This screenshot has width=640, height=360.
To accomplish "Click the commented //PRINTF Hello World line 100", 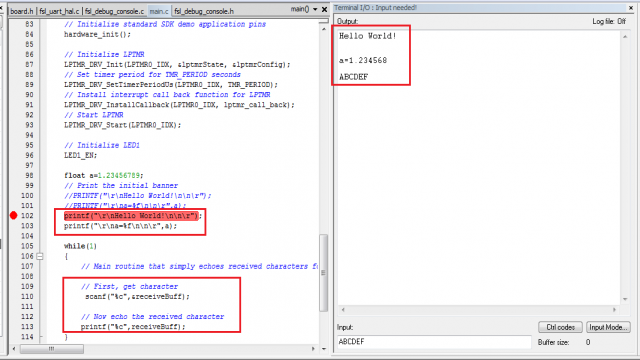I will tap(138, 196).
